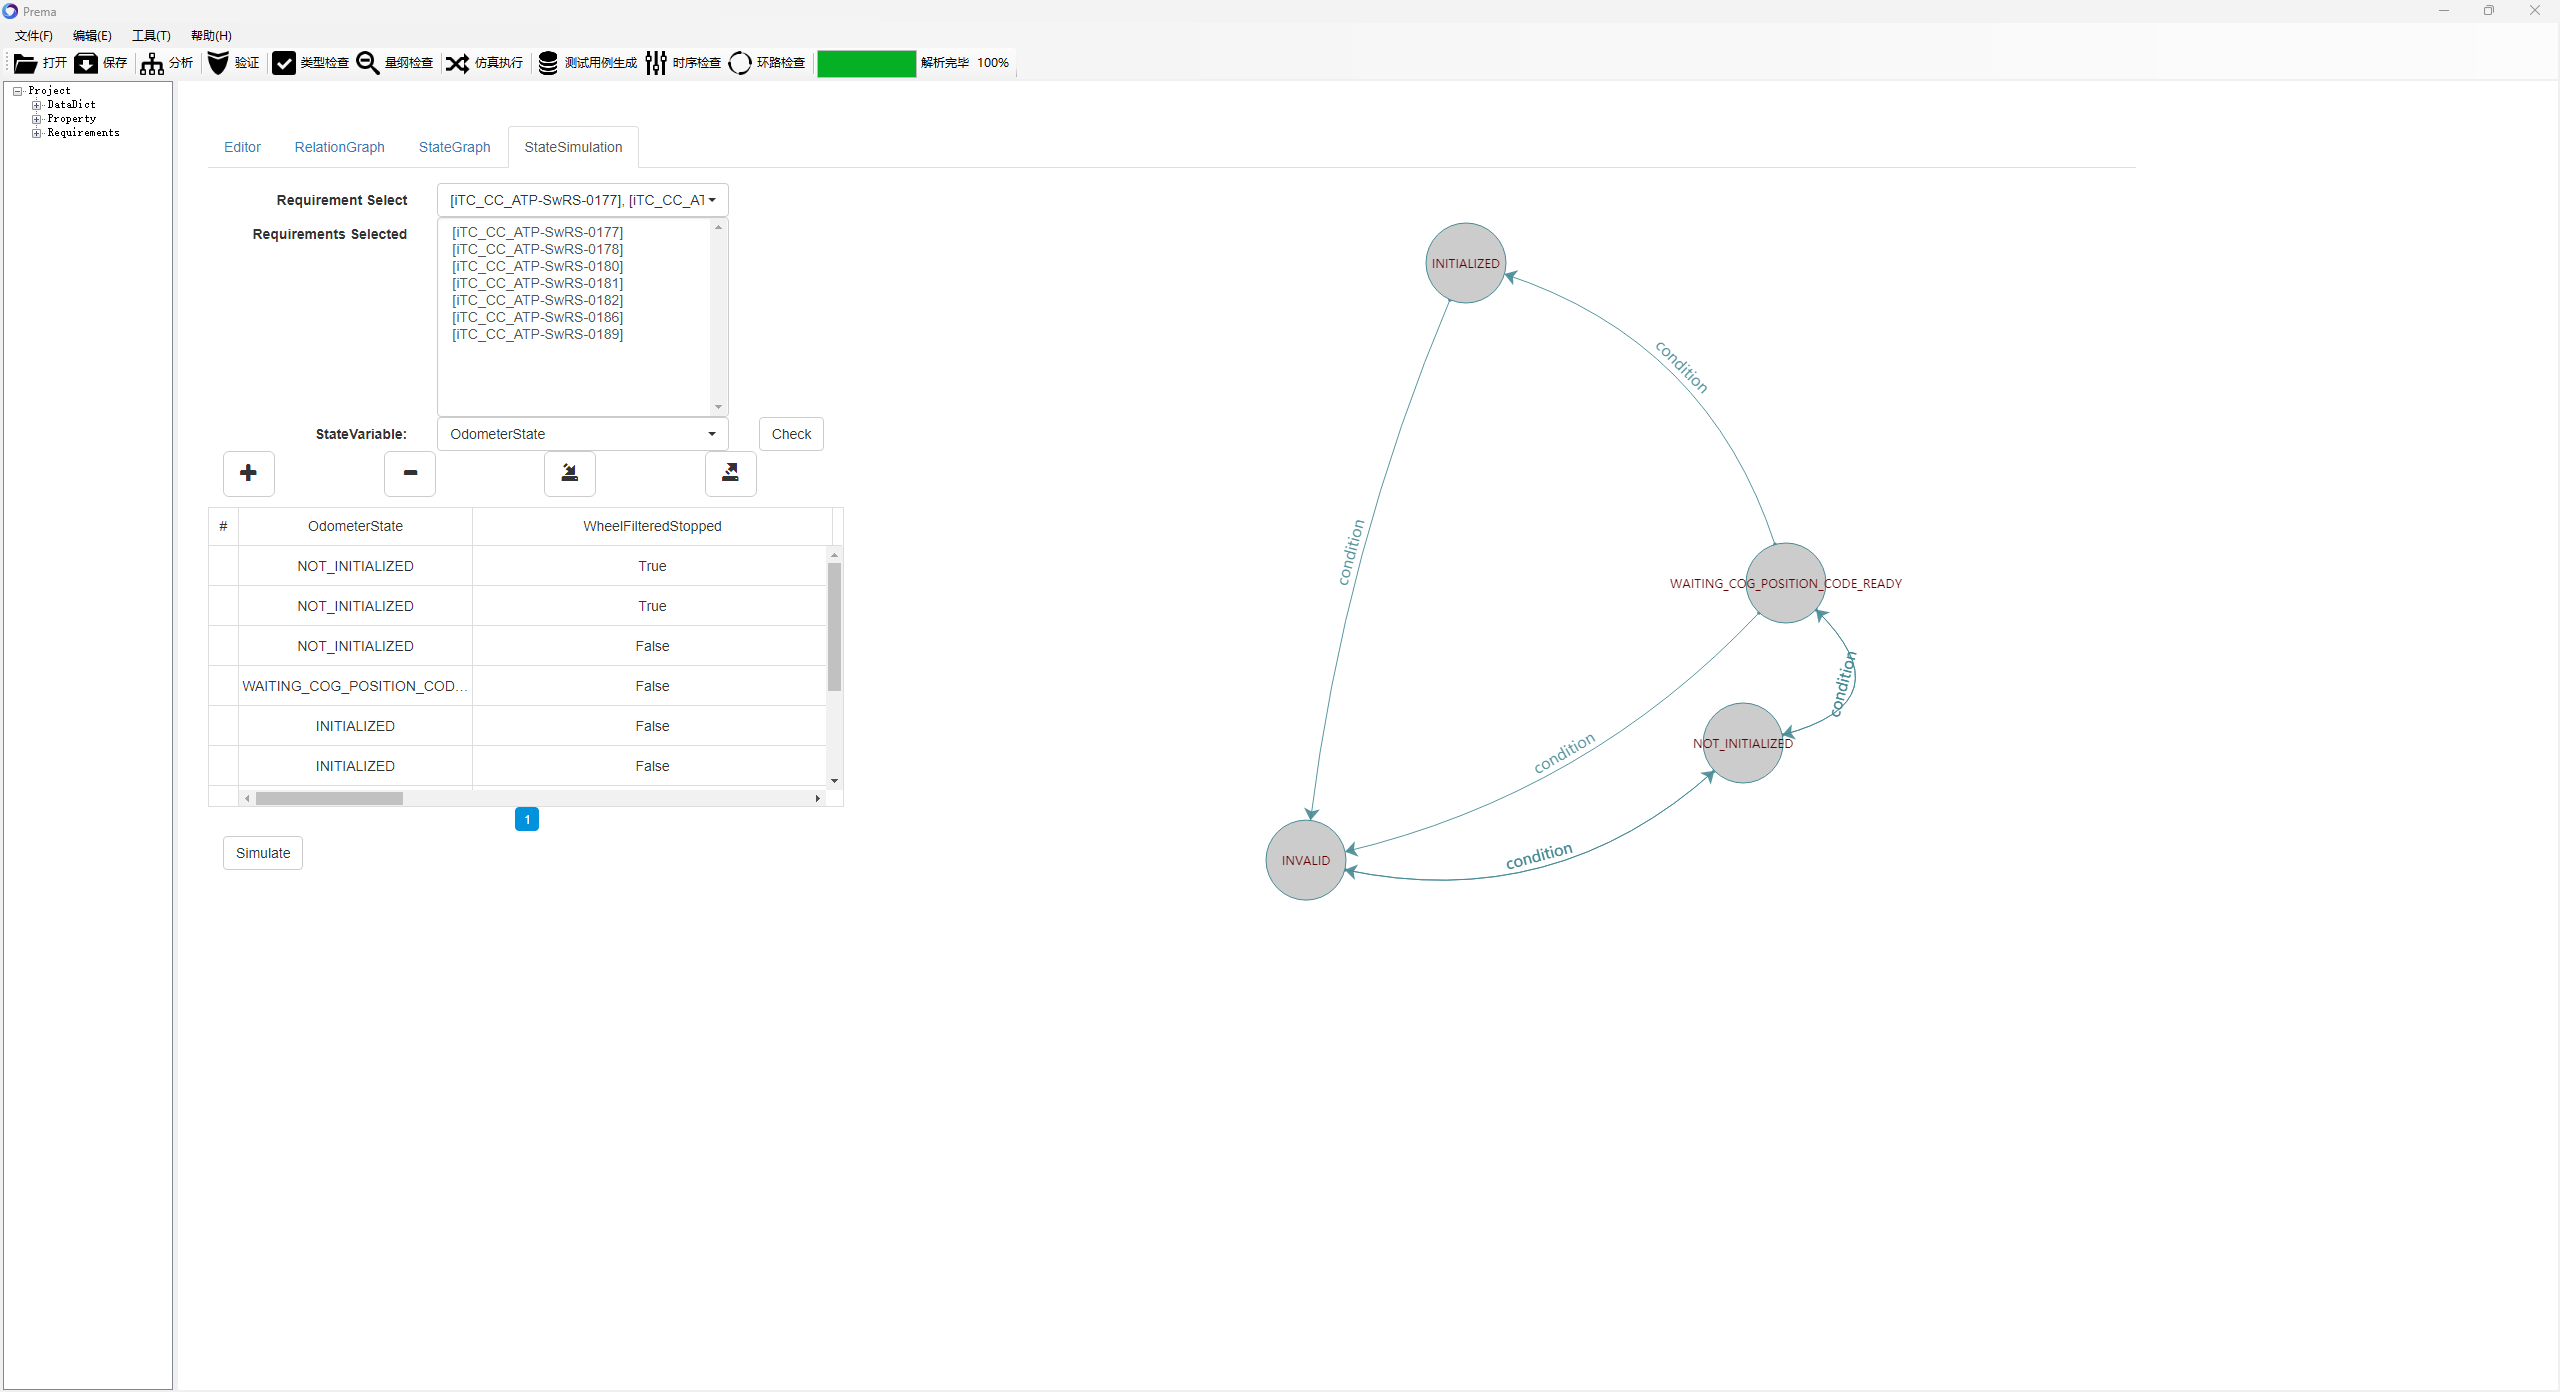The width and height of the screenshot is (2560, 1392).
Task: Open the Requirement Select dropdown
Action: coord(582,200)
